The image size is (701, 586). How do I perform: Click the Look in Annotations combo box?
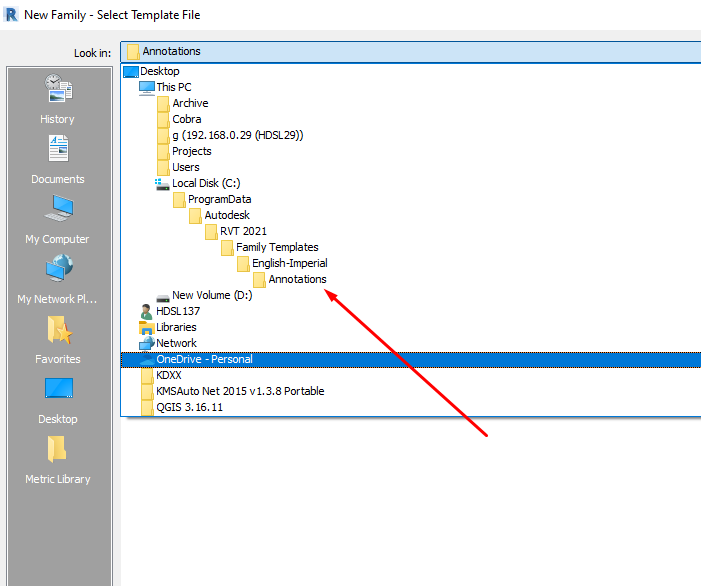[x=410, y=52]
